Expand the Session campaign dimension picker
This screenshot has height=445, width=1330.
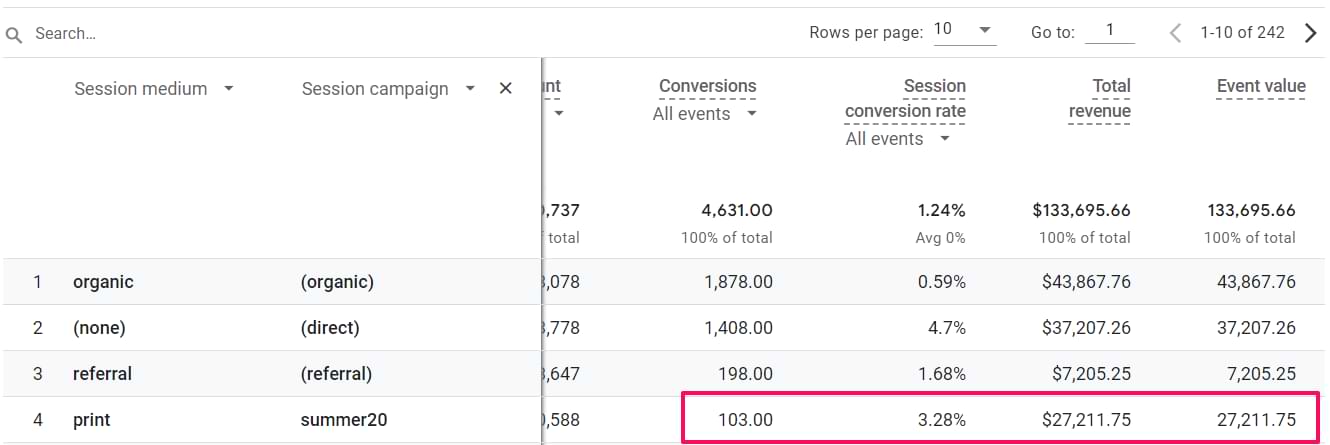[x=470, y=89]
